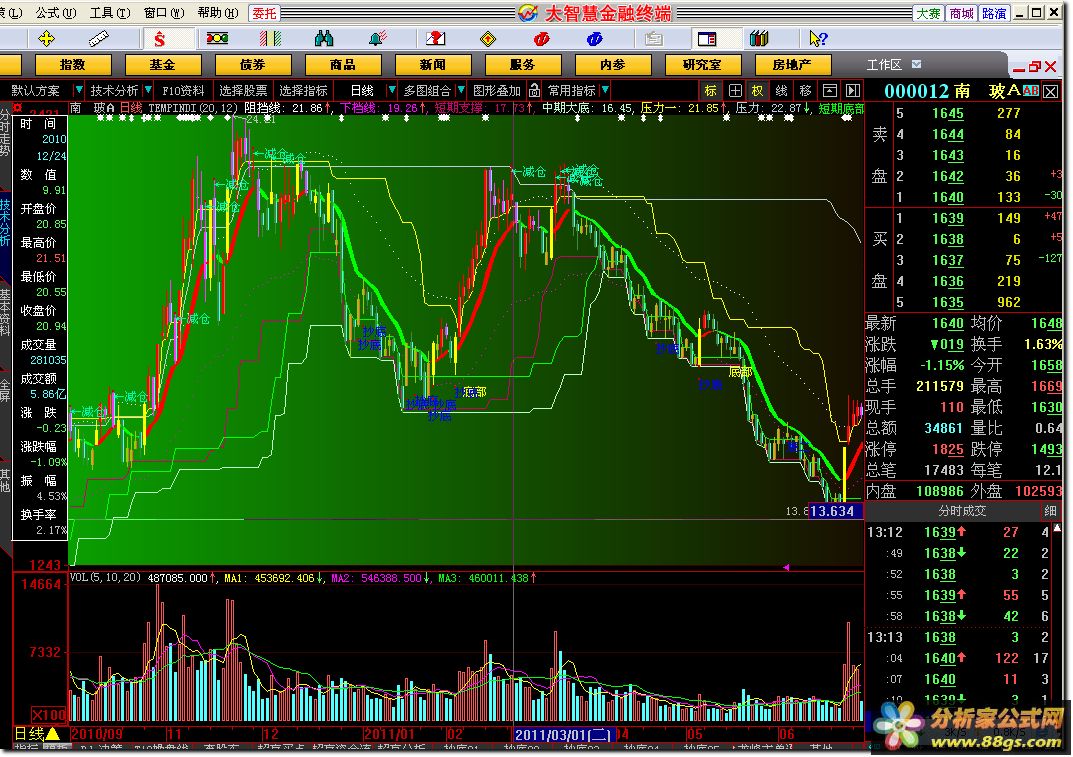Viewport: 1073px width, 757px height.
Task: Open the colored stripes chart icon
Action: coord(270,38)
